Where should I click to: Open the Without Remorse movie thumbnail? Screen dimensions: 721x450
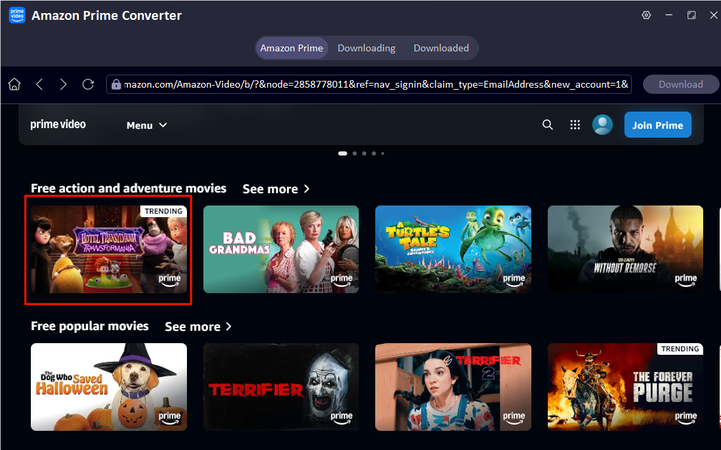tap(625, 249)
